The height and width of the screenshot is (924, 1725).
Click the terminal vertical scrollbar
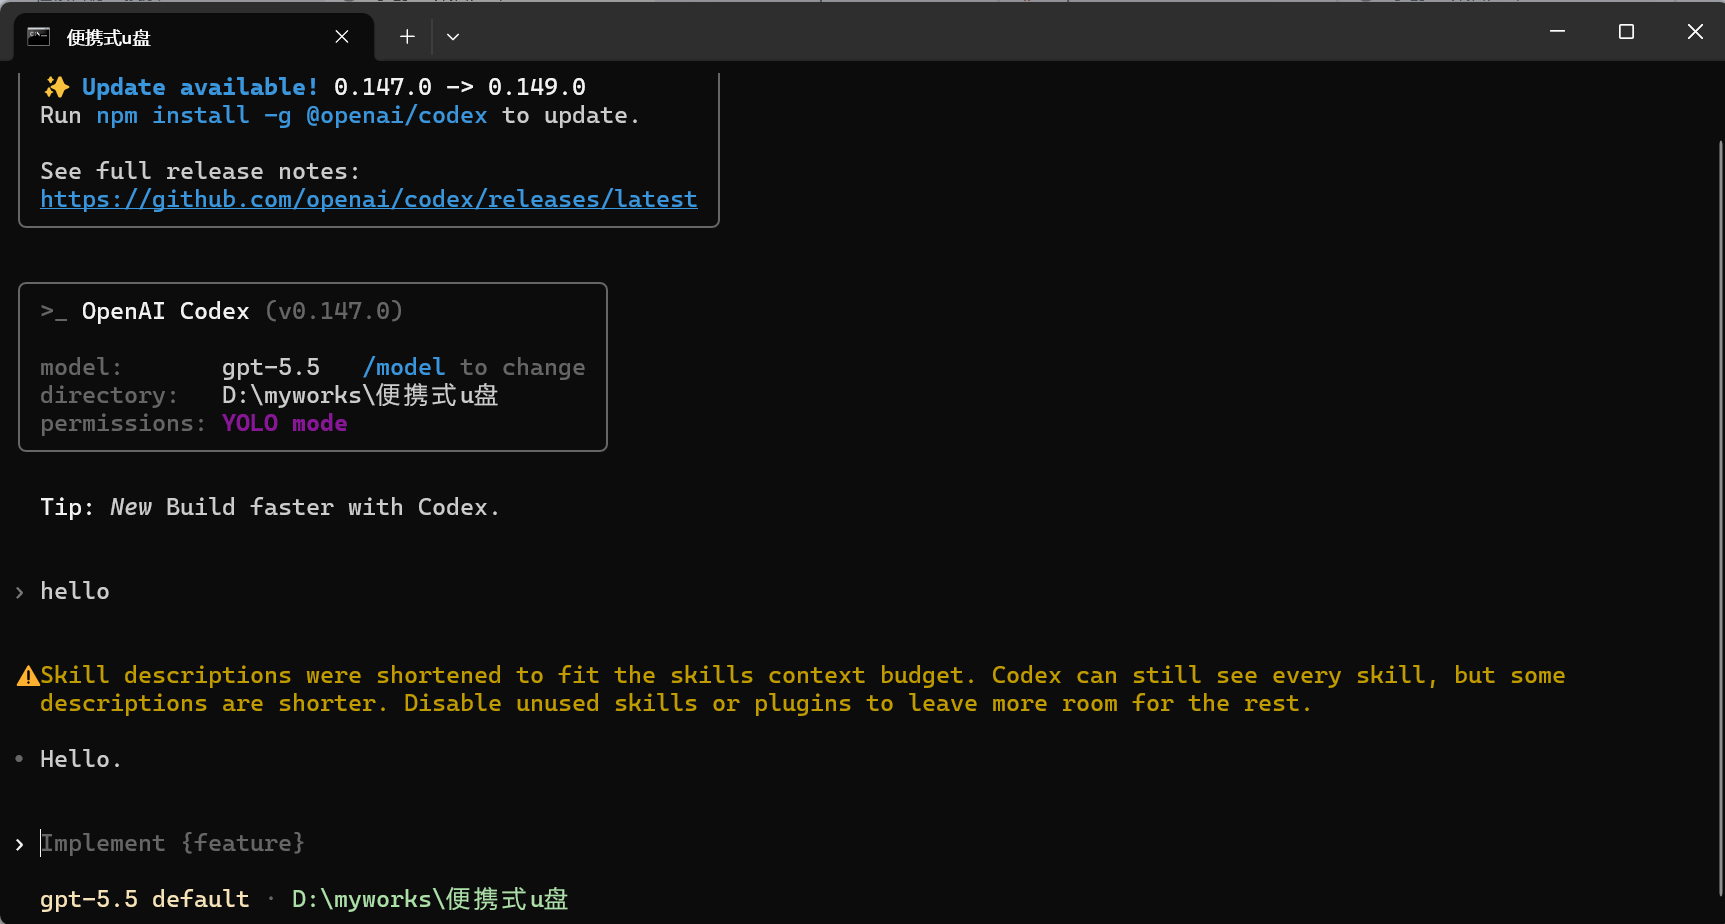[1720, 518]
